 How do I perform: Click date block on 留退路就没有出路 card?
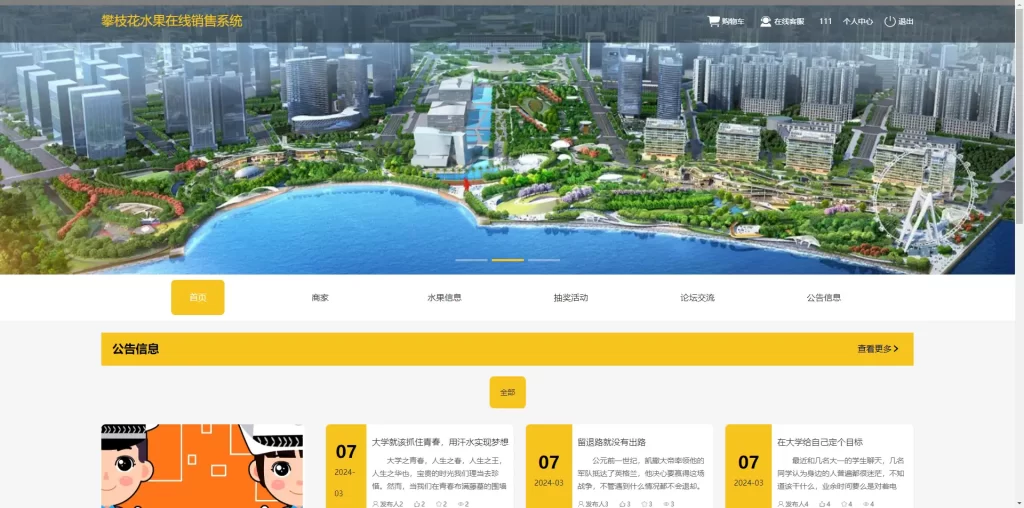click(549, 466)
